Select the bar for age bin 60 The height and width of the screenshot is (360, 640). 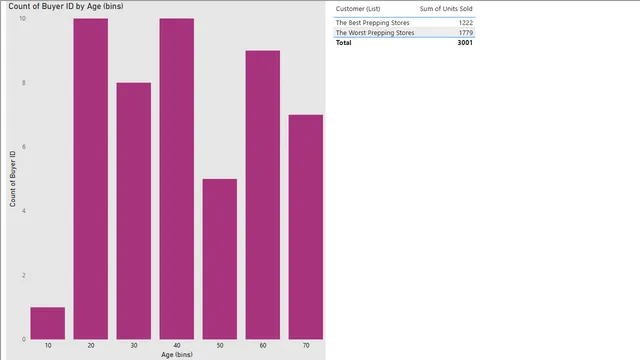coord(262,195)
